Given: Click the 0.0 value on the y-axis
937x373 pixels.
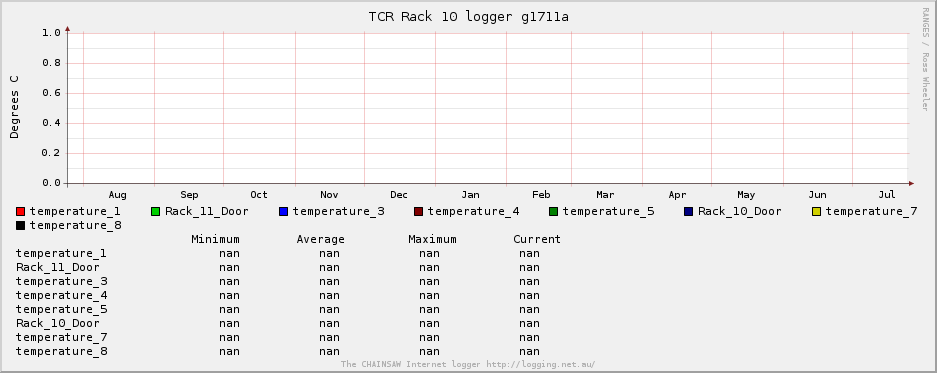Looking at the screenshot, I should 51,182.
